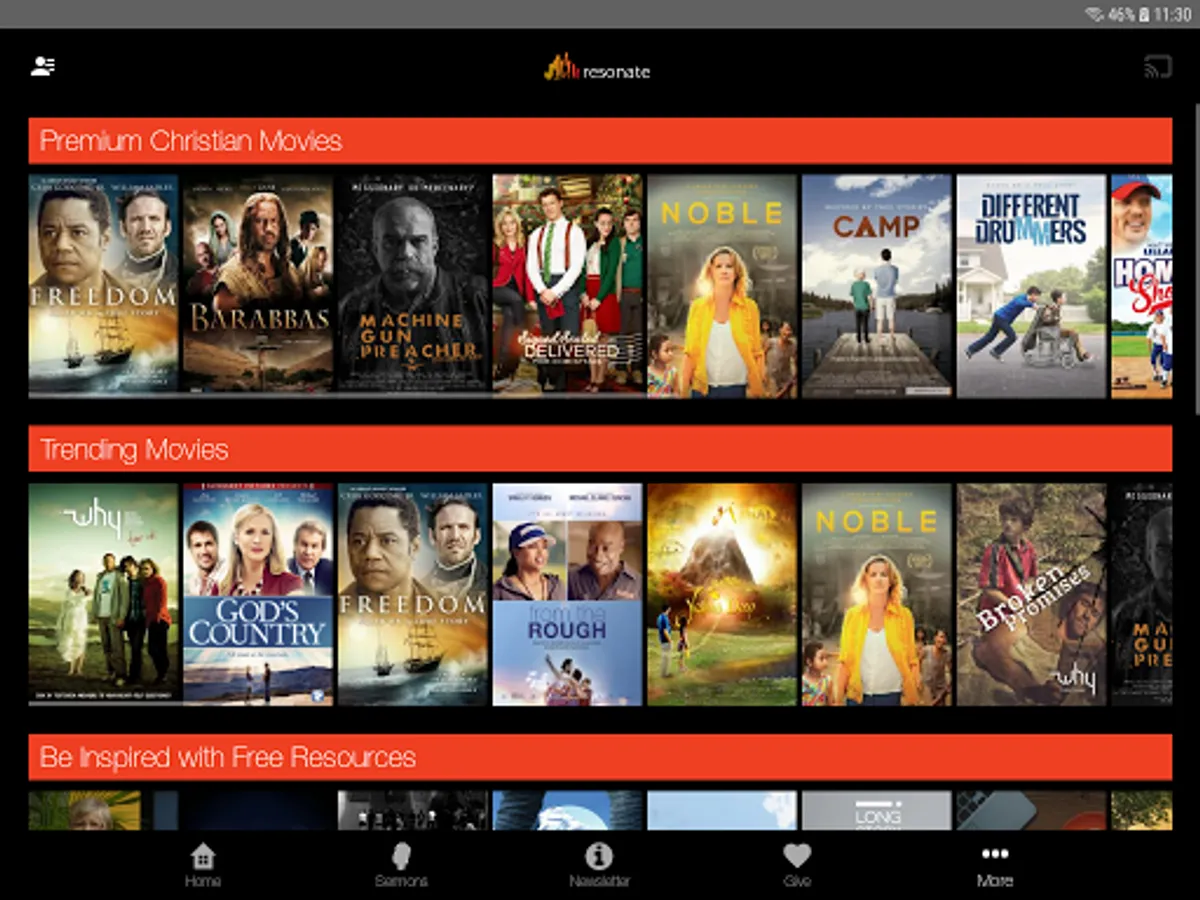Open the God's Country poster
This screenshot has width=1200, height=900.
(258, 594)
